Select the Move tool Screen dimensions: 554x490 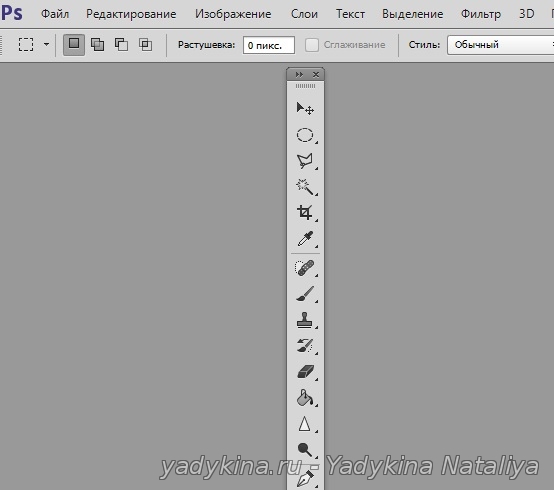(305, 108)
